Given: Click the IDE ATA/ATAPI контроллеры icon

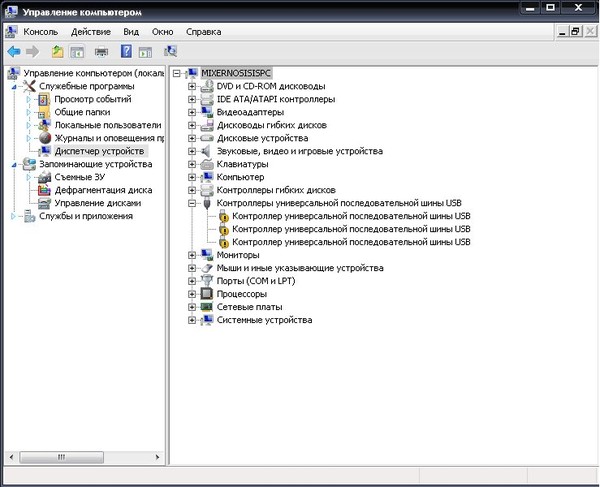Looking at the screenshot, I should pyautogui.click(x=207, y=99).
